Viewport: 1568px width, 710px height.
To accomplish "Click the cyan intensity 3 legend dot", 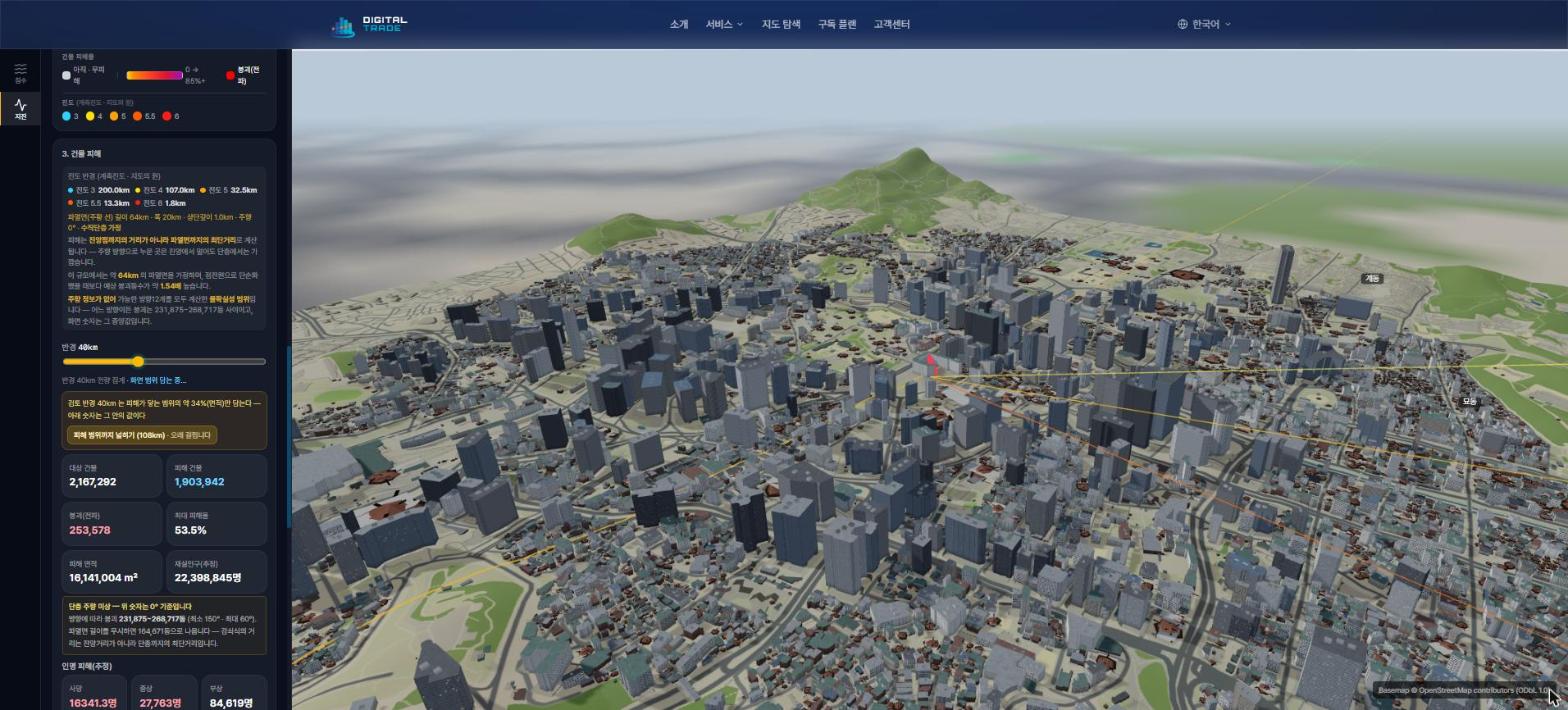I will (66, 116).
